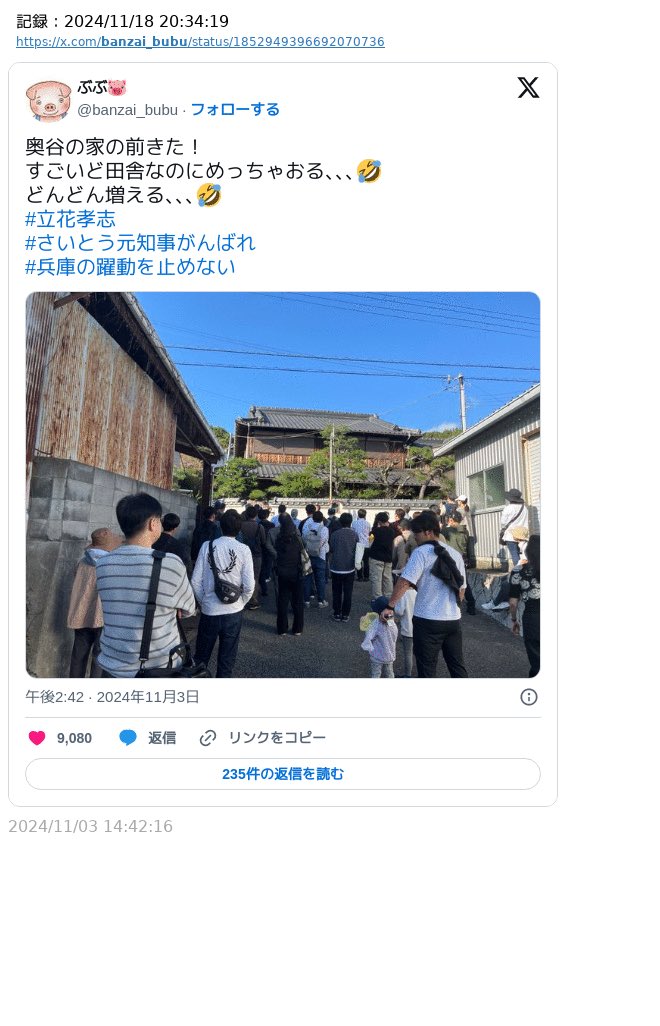Viewport: 660px width, 1026px height.
Task: Click the pink heart like icon
Action: click(37, 738)
